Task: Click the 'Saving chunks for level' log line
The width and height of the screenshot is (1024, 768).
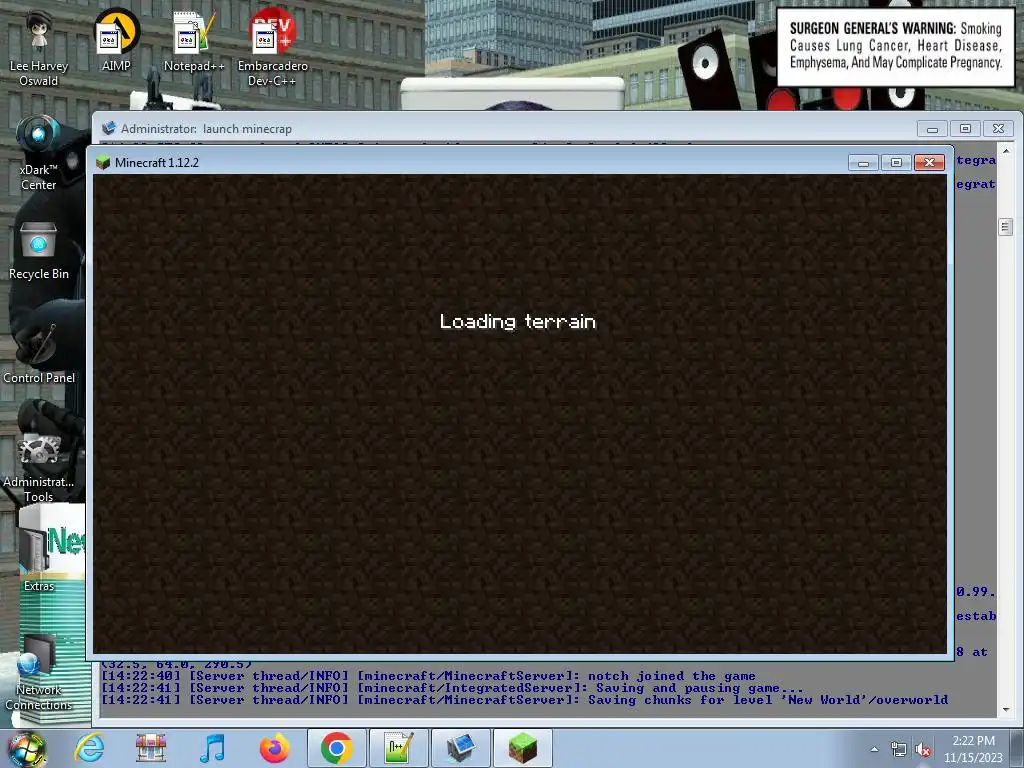Action: 524,699
